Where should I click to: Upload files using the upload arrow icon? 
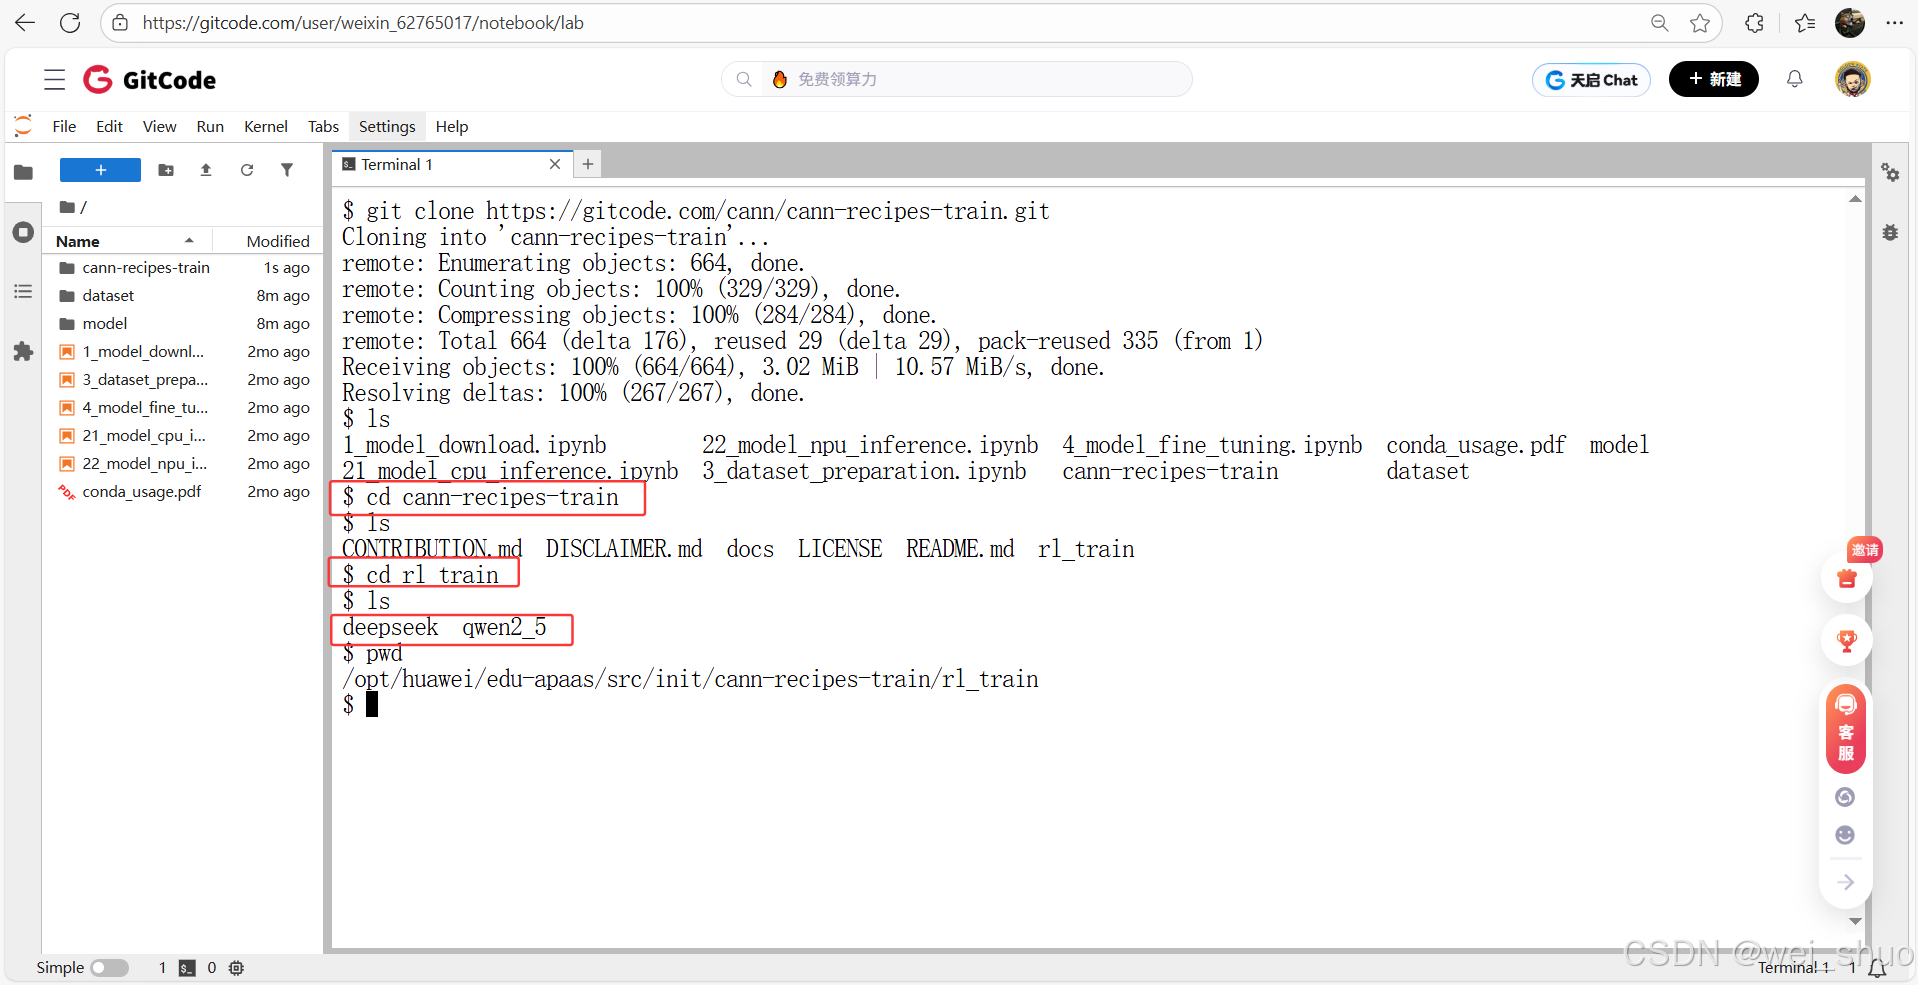click(206, 170)
